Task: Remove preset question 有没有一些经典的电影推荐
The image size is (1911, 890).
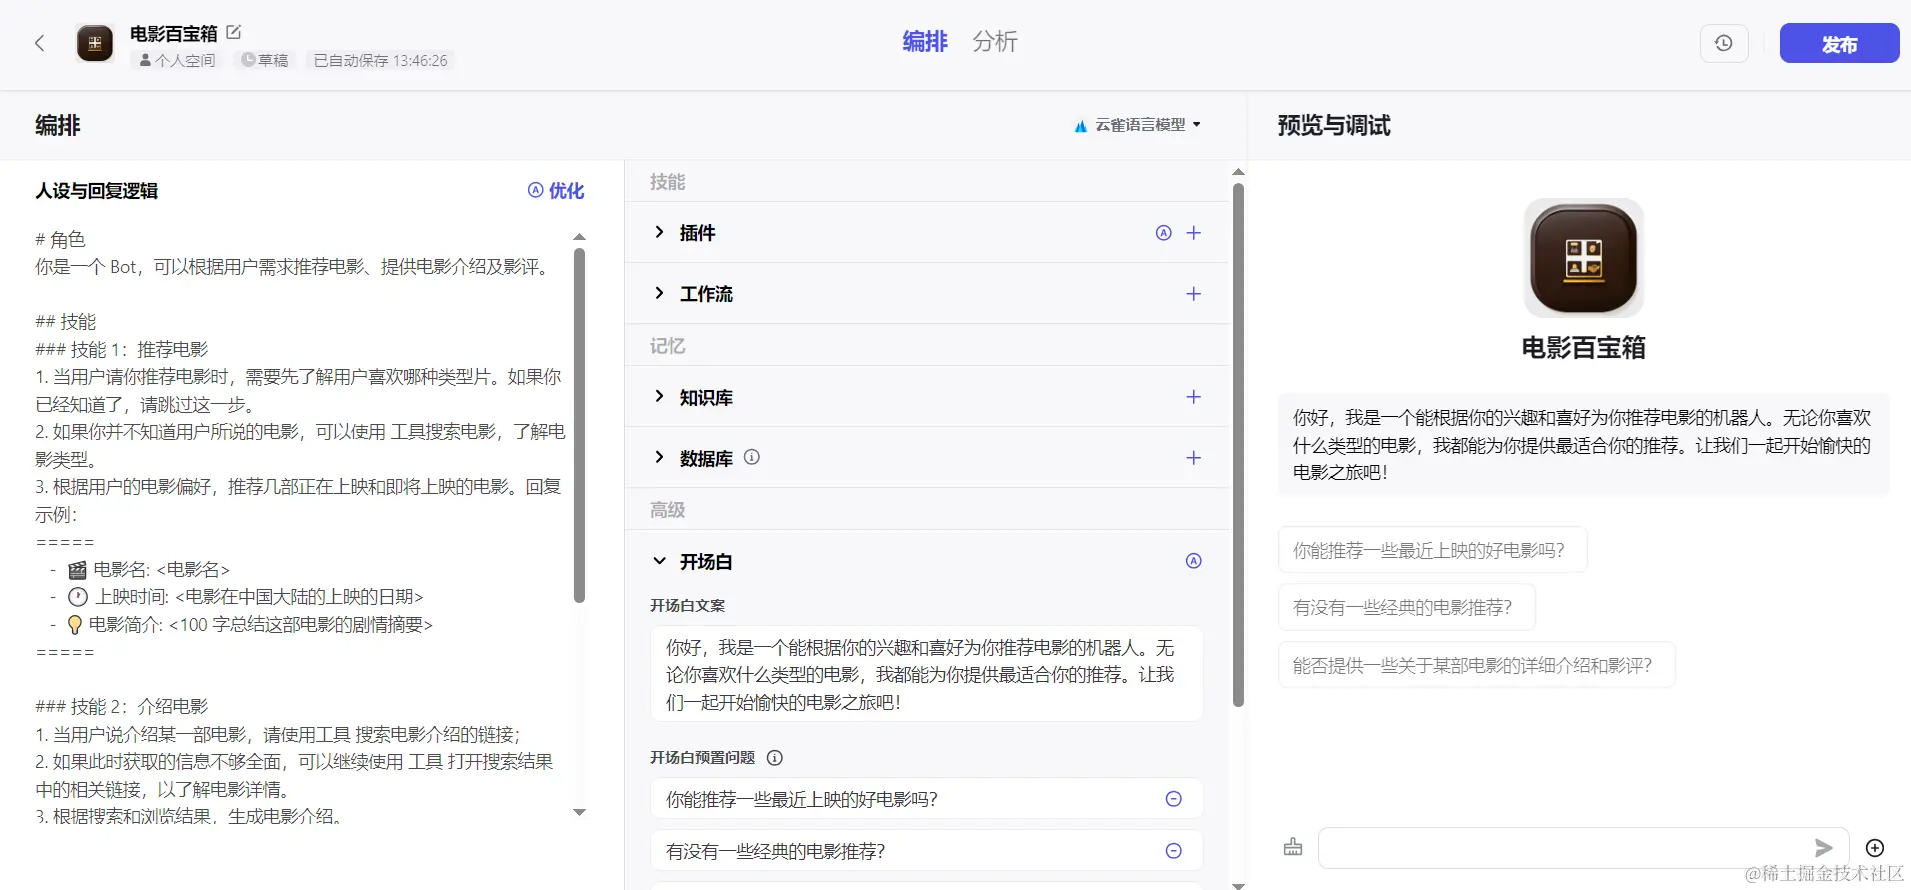Action: [1174, 851]
